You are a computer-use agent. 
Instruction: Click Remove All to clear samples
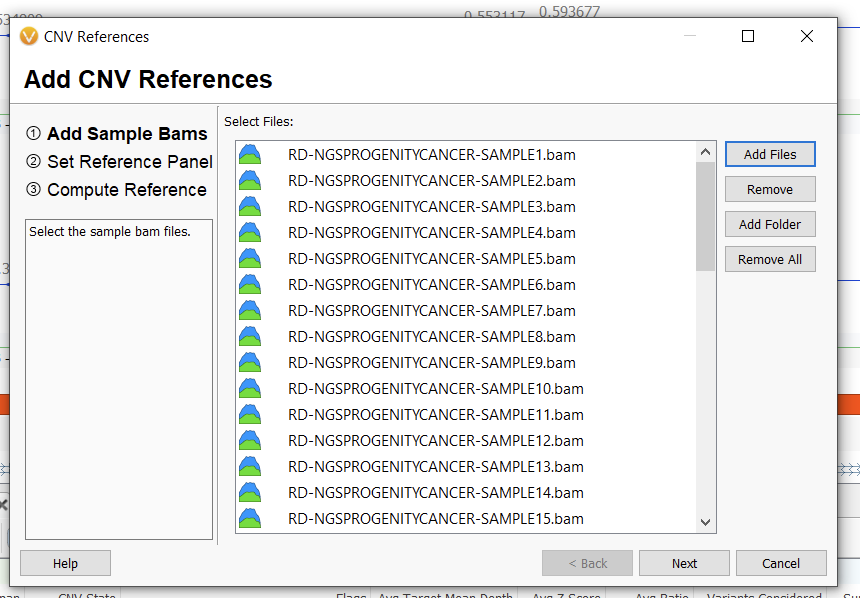(770, 258)
